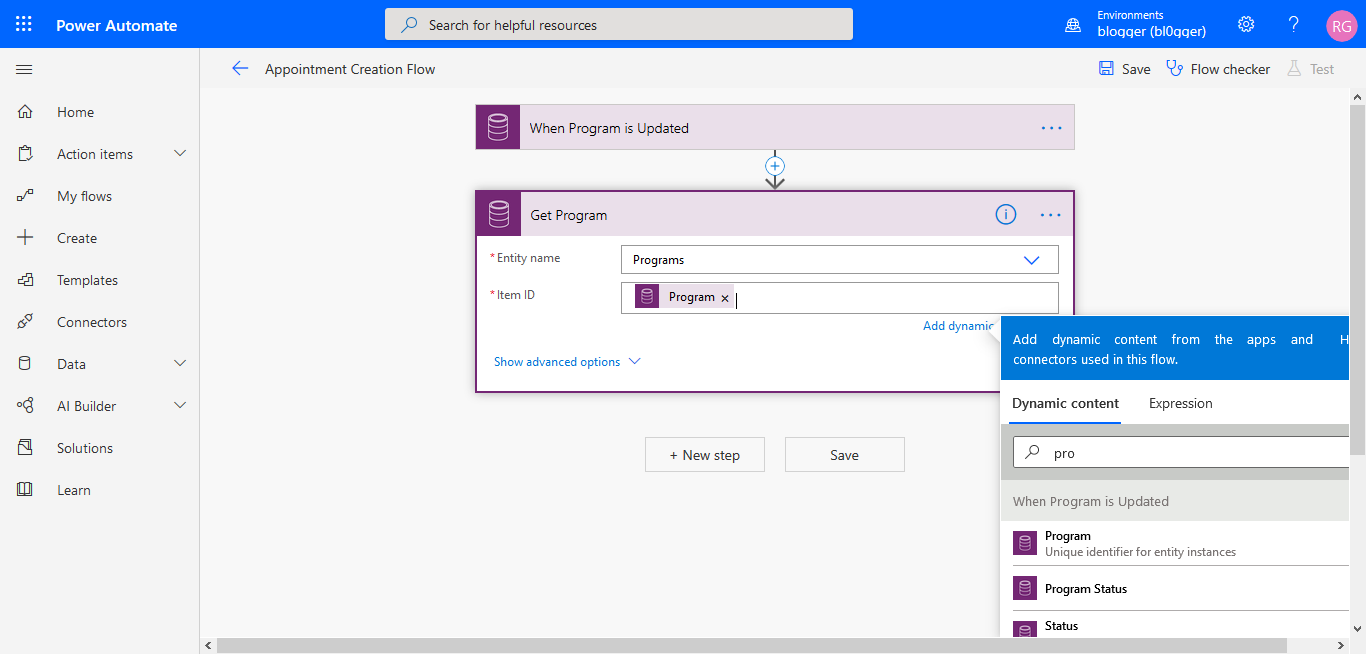Screen dimensions: 1366x654
Task: Click the + New step button
Action: [x=705, y=455]
